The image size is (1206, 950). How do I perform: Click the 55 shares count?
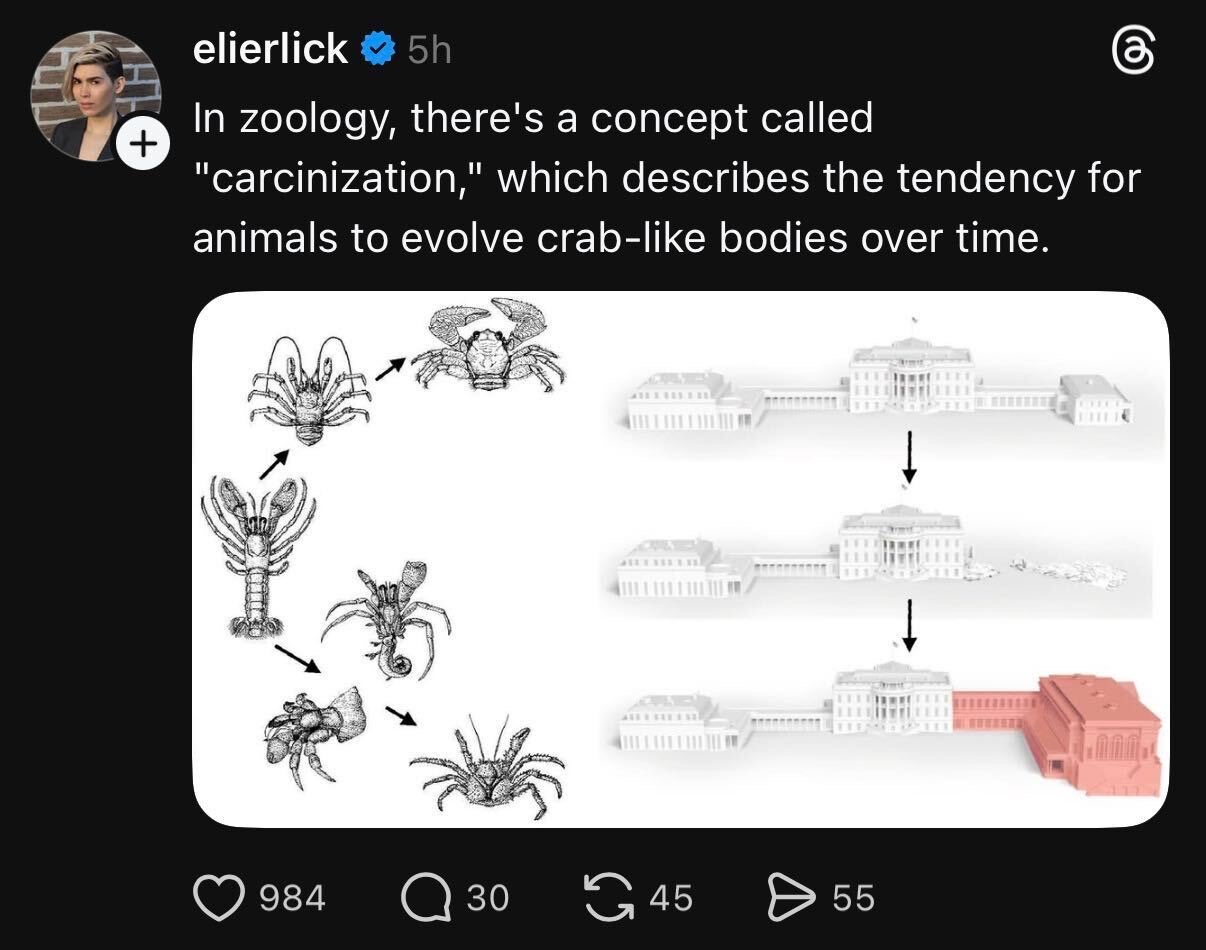pyautogui.click(x=853, y=897)
